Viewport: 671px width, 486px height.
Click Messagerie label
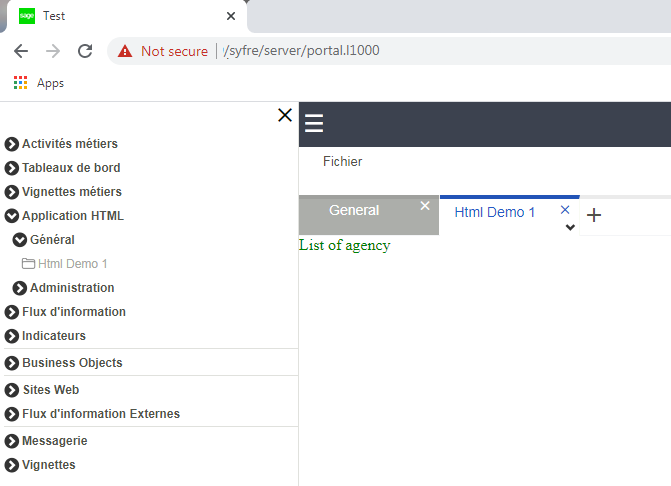[55, 440]
